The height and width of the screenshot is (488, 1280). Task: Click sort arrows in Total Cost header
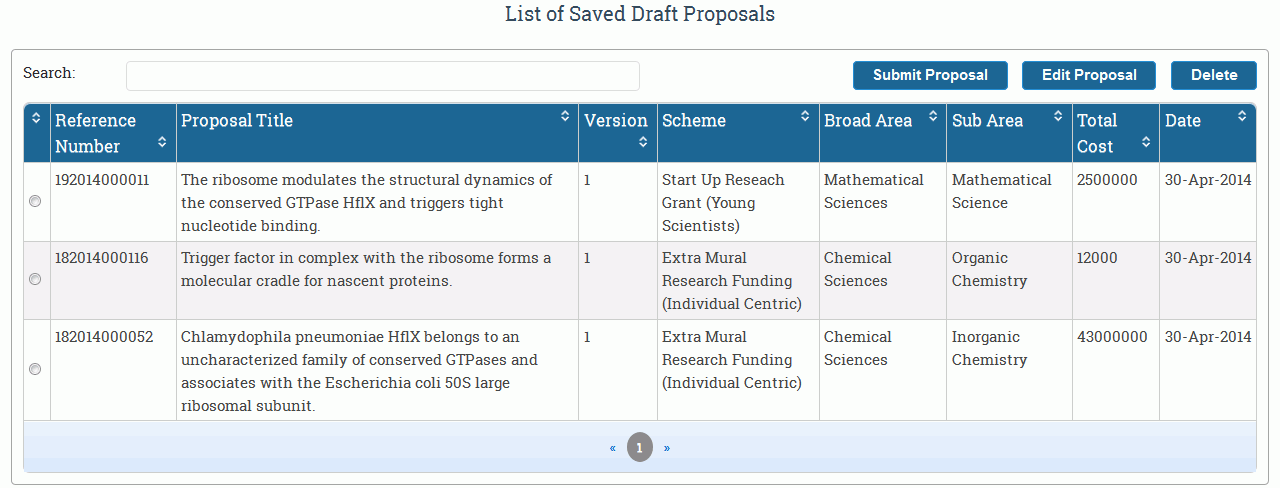coord(1146,143)
